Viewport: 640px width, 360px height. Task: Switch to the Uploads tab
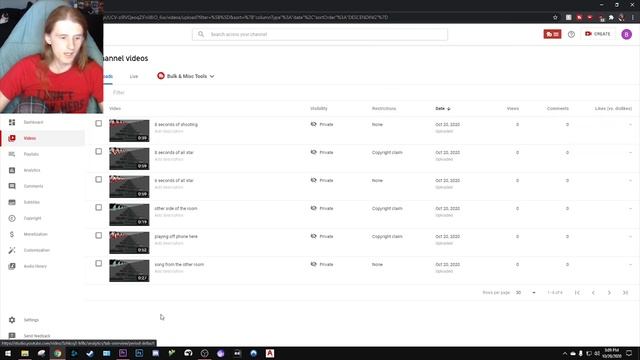(x=108, y=76)
